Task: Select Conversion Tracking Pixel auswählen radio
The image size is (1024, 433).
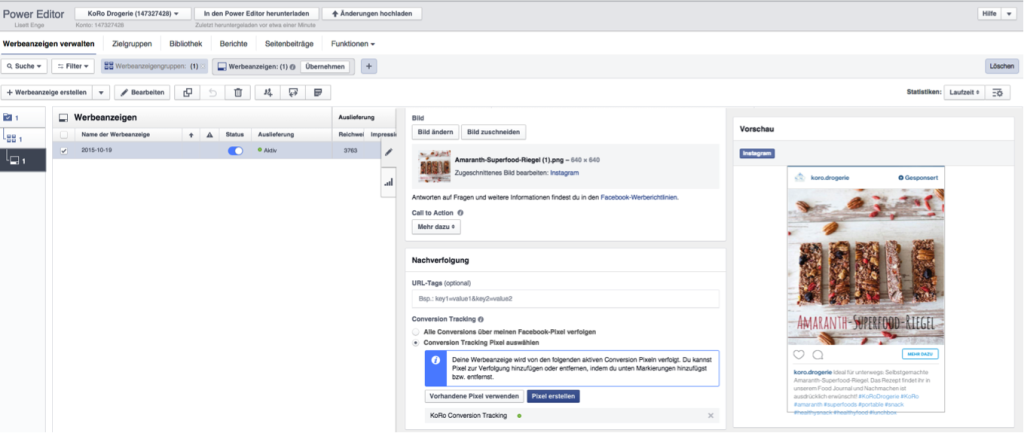Action: (415, 342)
